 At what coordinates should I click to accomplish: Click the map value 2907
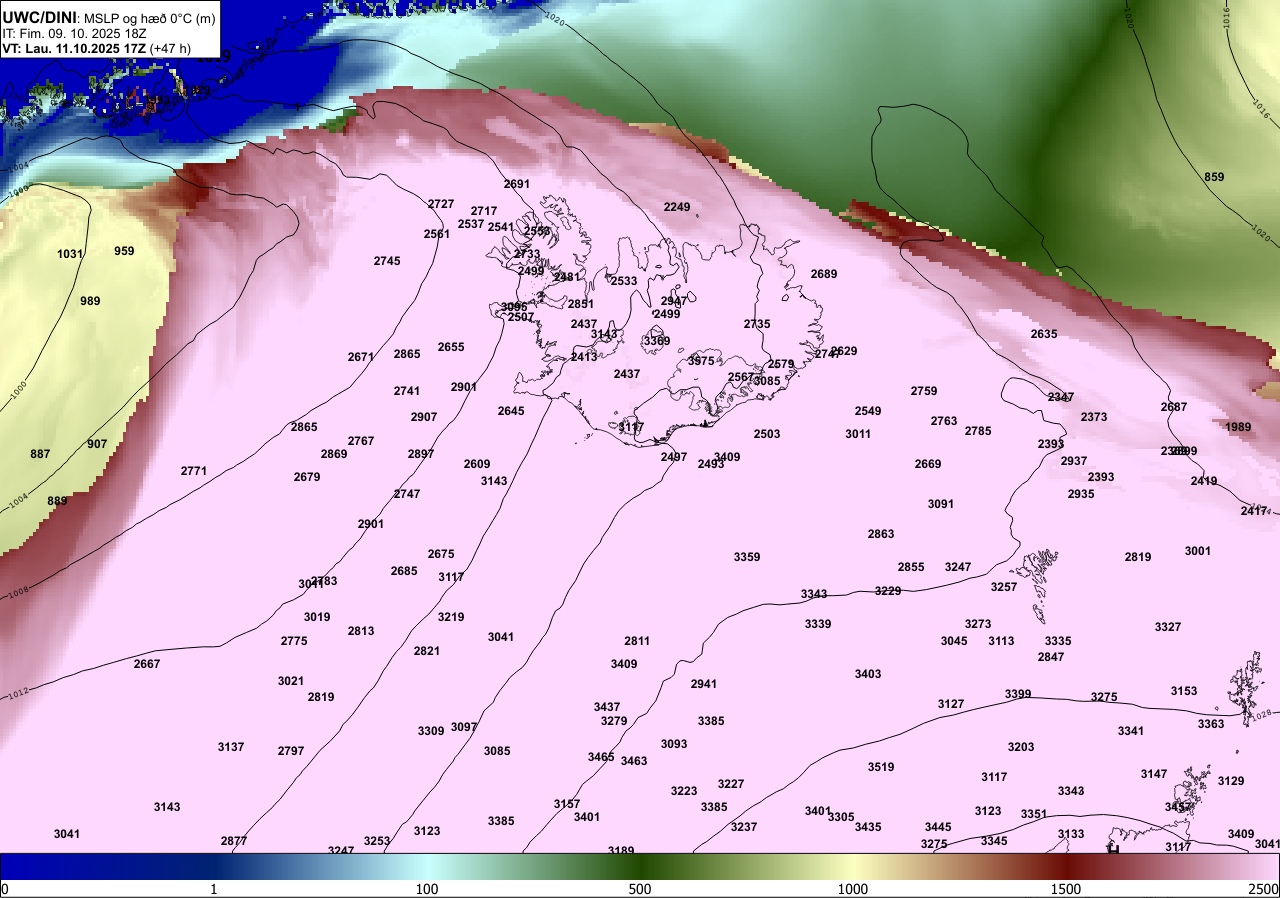click(424, 417)
